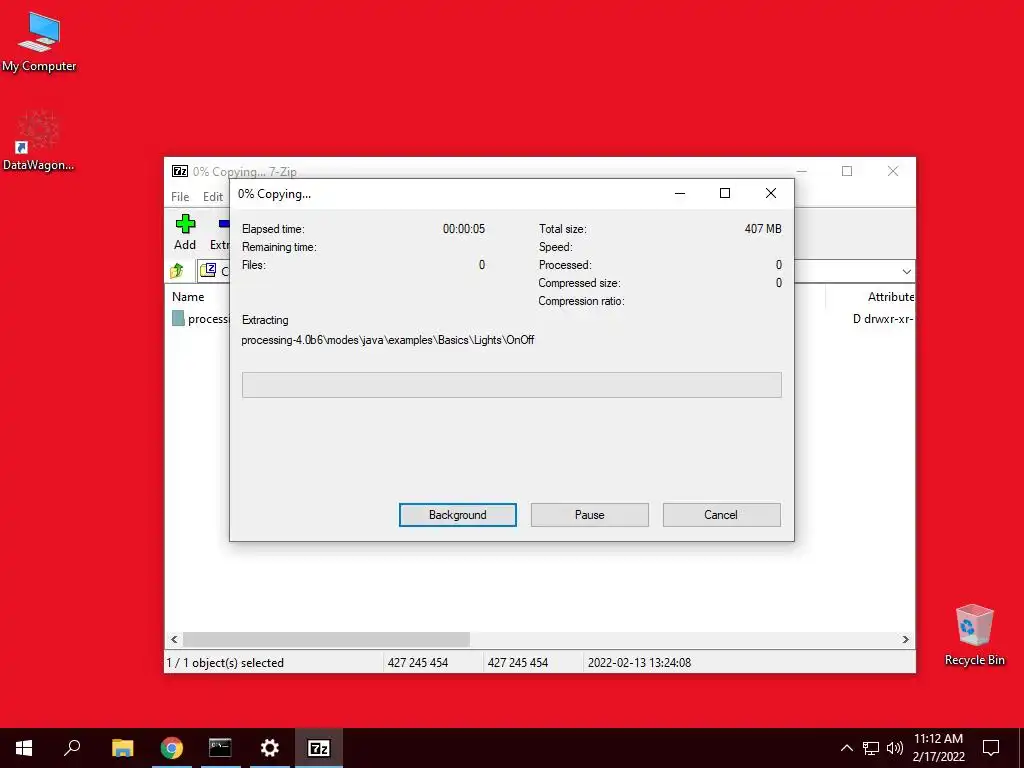Click the scroll right arrow in 7-Zip
Screen dimensions: 1024x768
coord(905,639)
